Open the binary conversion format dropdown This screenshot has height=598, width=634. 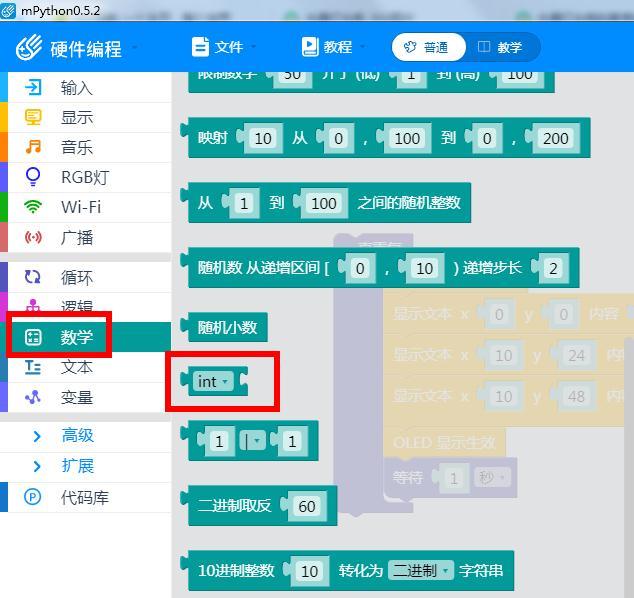420,571
